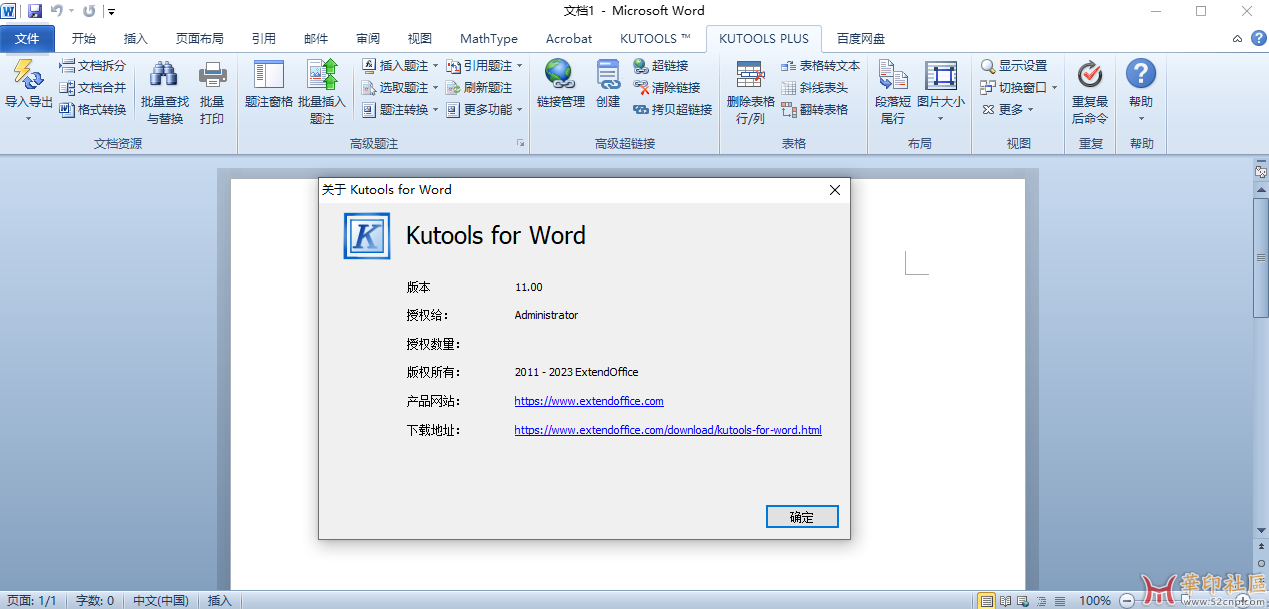Click the 文档拆分 (split document) icon

pos(67,66)
